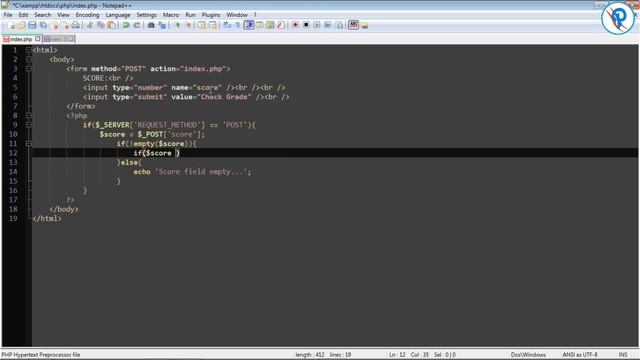Toggle synchronized vertical scrolling
The image size is (640, 360).
(202, 25)
